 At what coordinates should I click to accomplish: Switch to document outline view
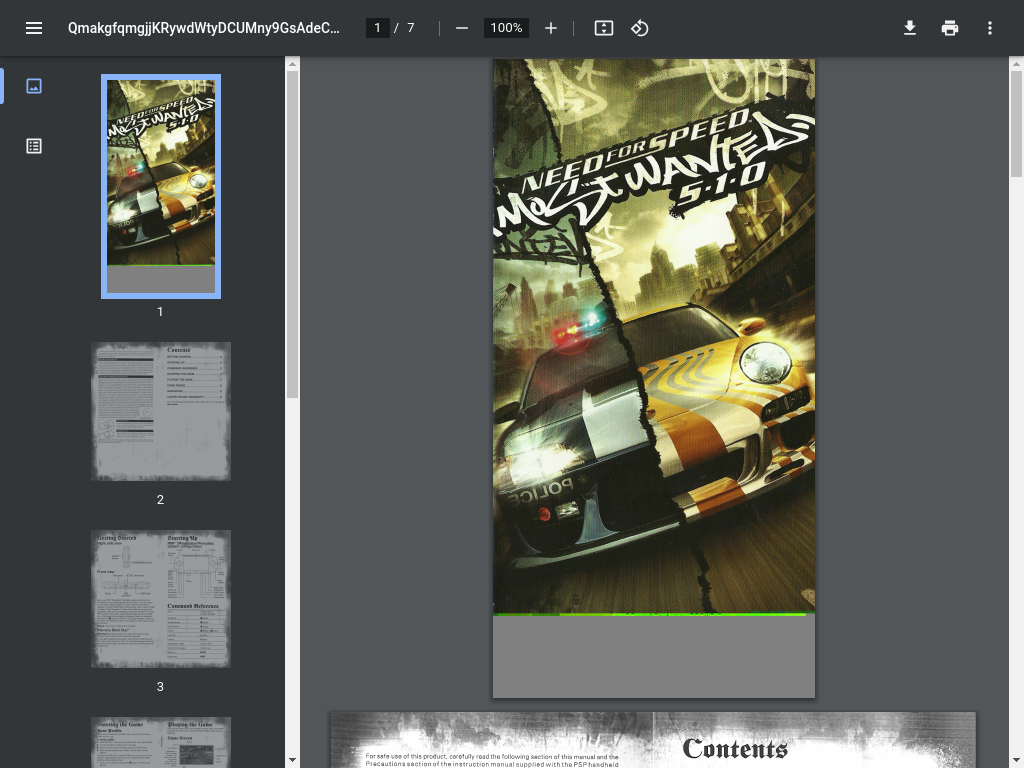(x=34, y=146)
